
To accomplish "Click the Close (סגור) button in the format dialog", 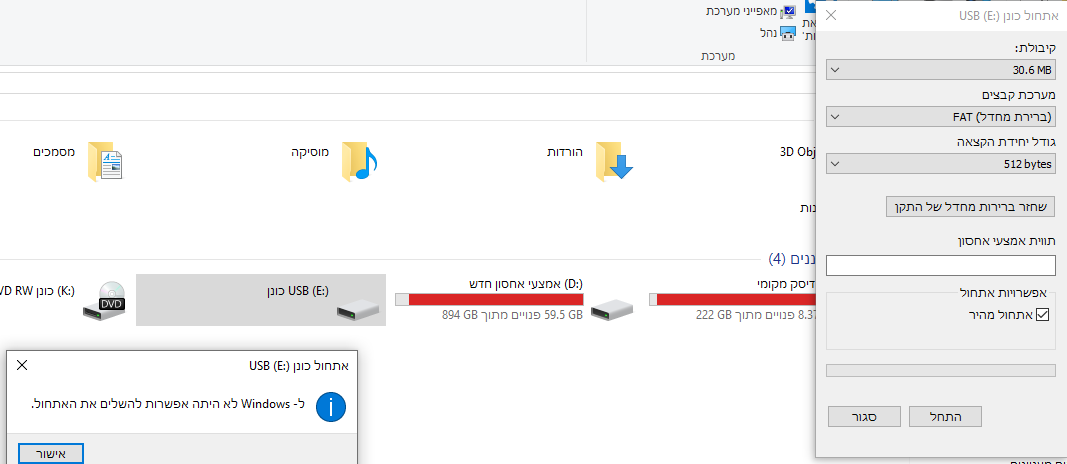I will click(x=864, y=416).
